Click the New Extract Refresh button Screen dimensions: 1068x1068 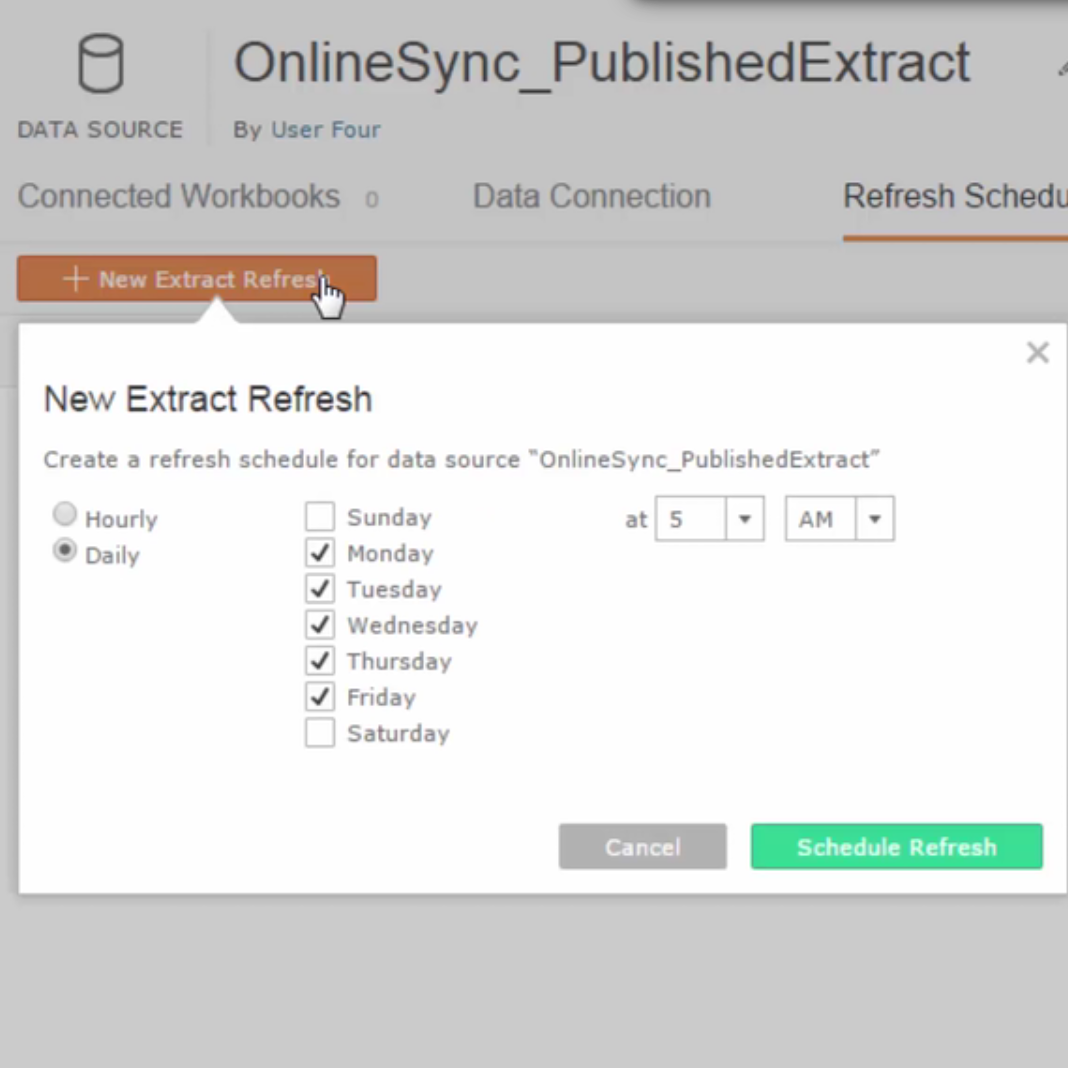196,279
